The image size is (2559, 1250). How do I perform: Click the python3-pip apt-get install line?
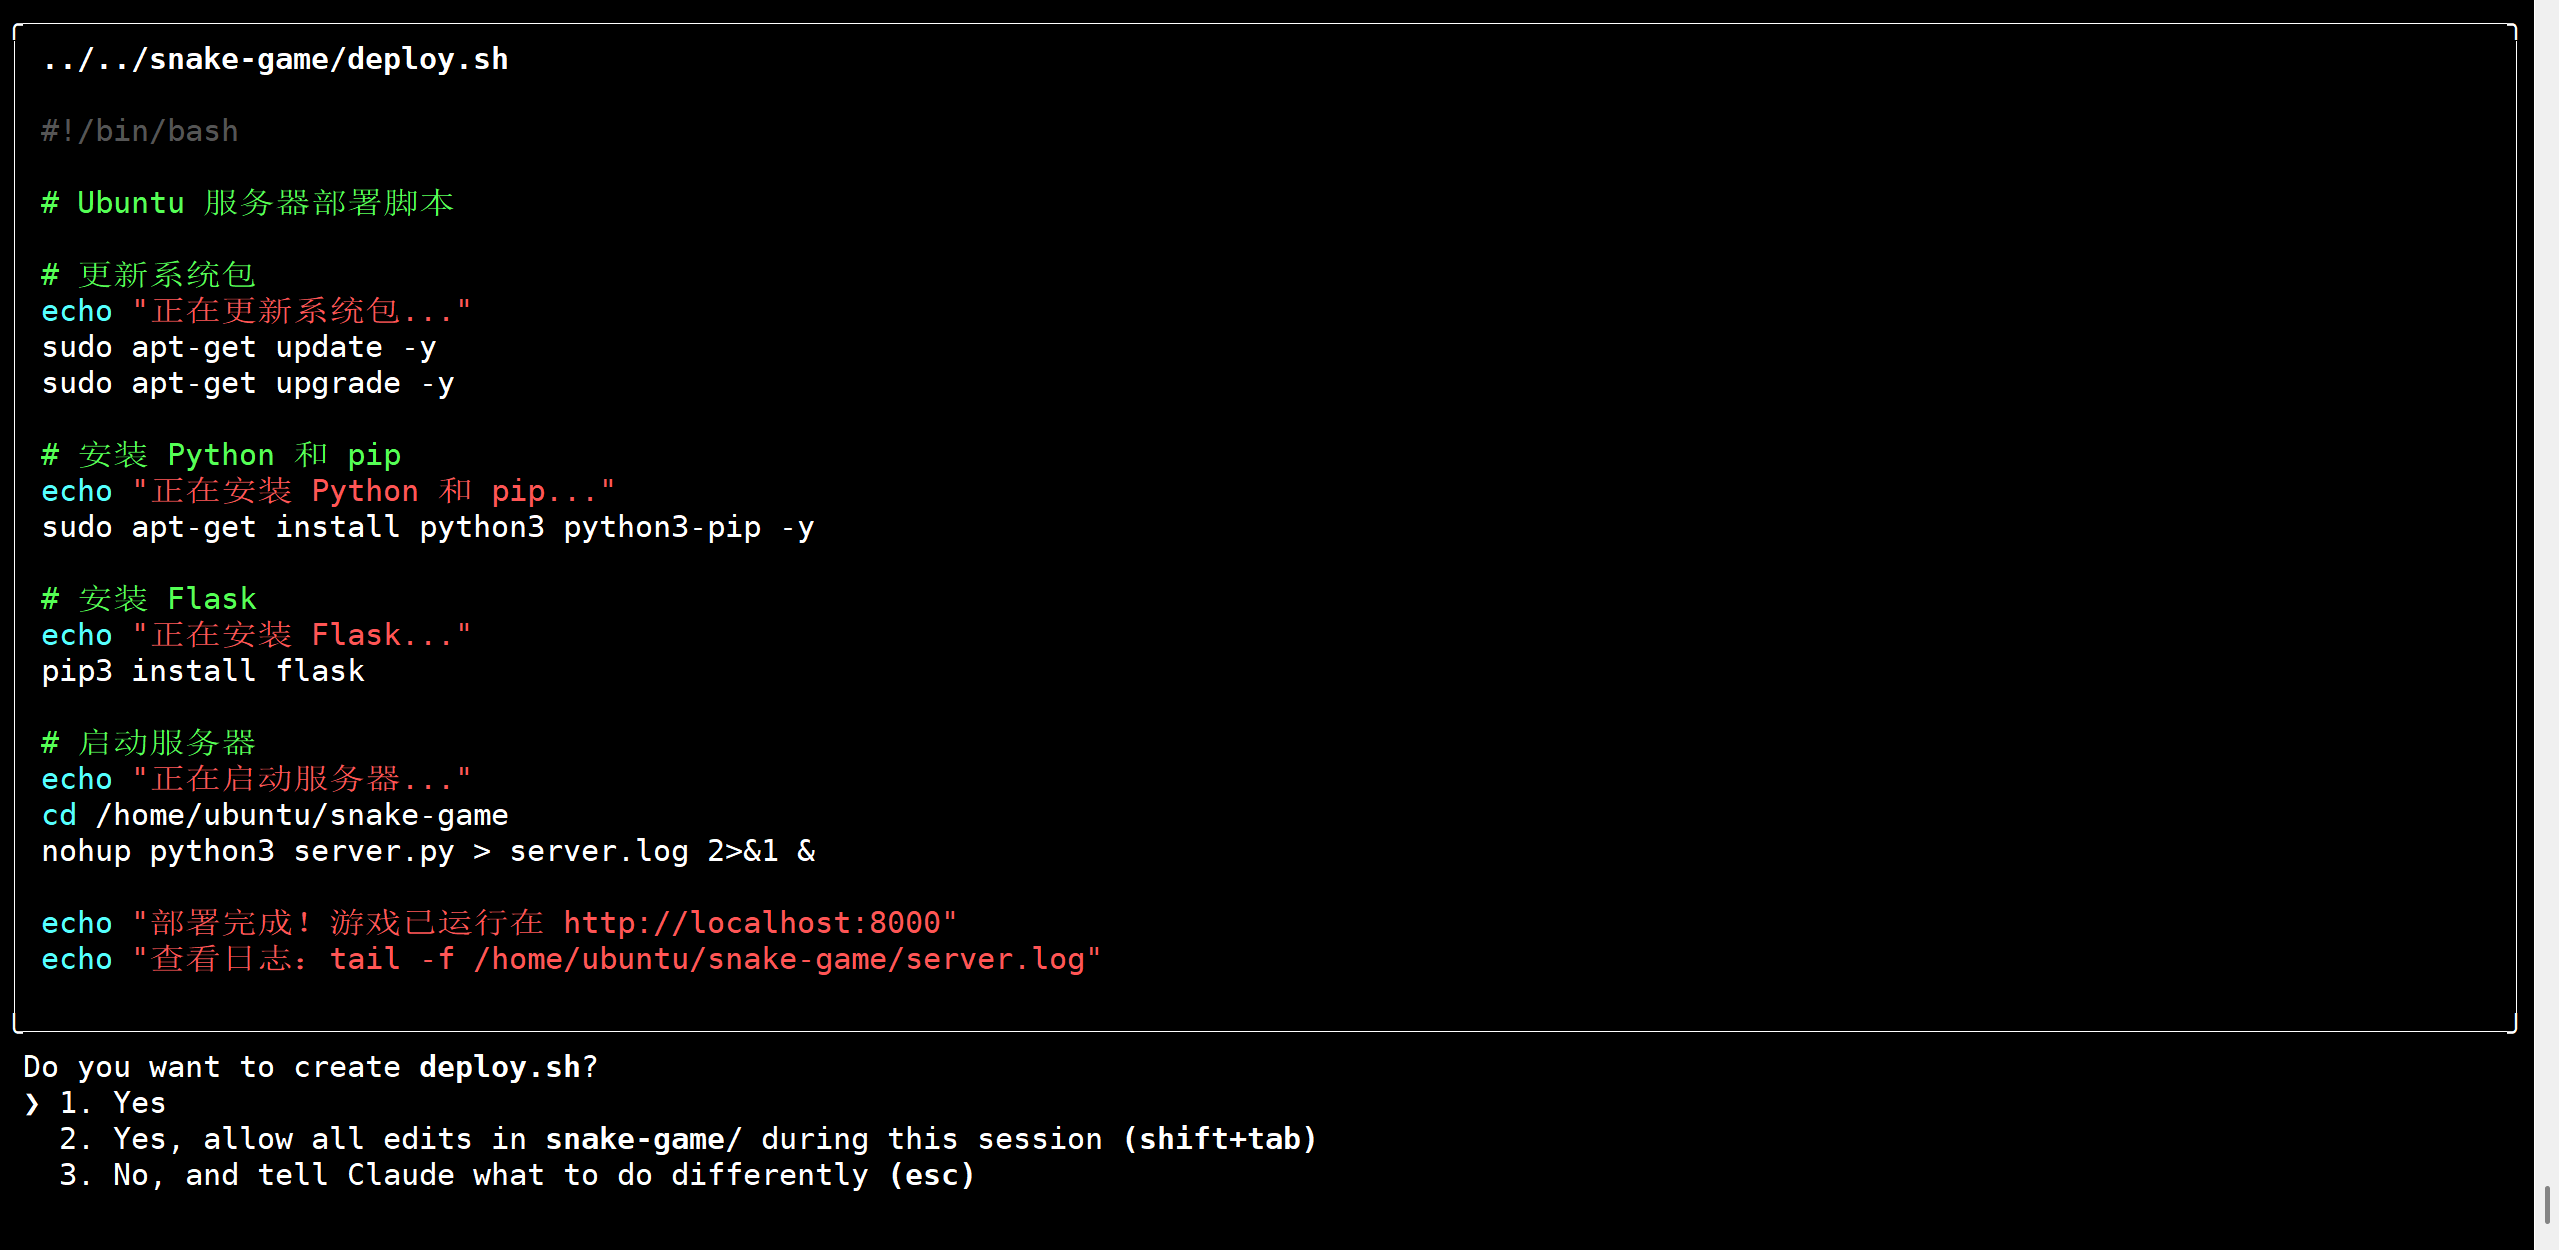(428, 527)
